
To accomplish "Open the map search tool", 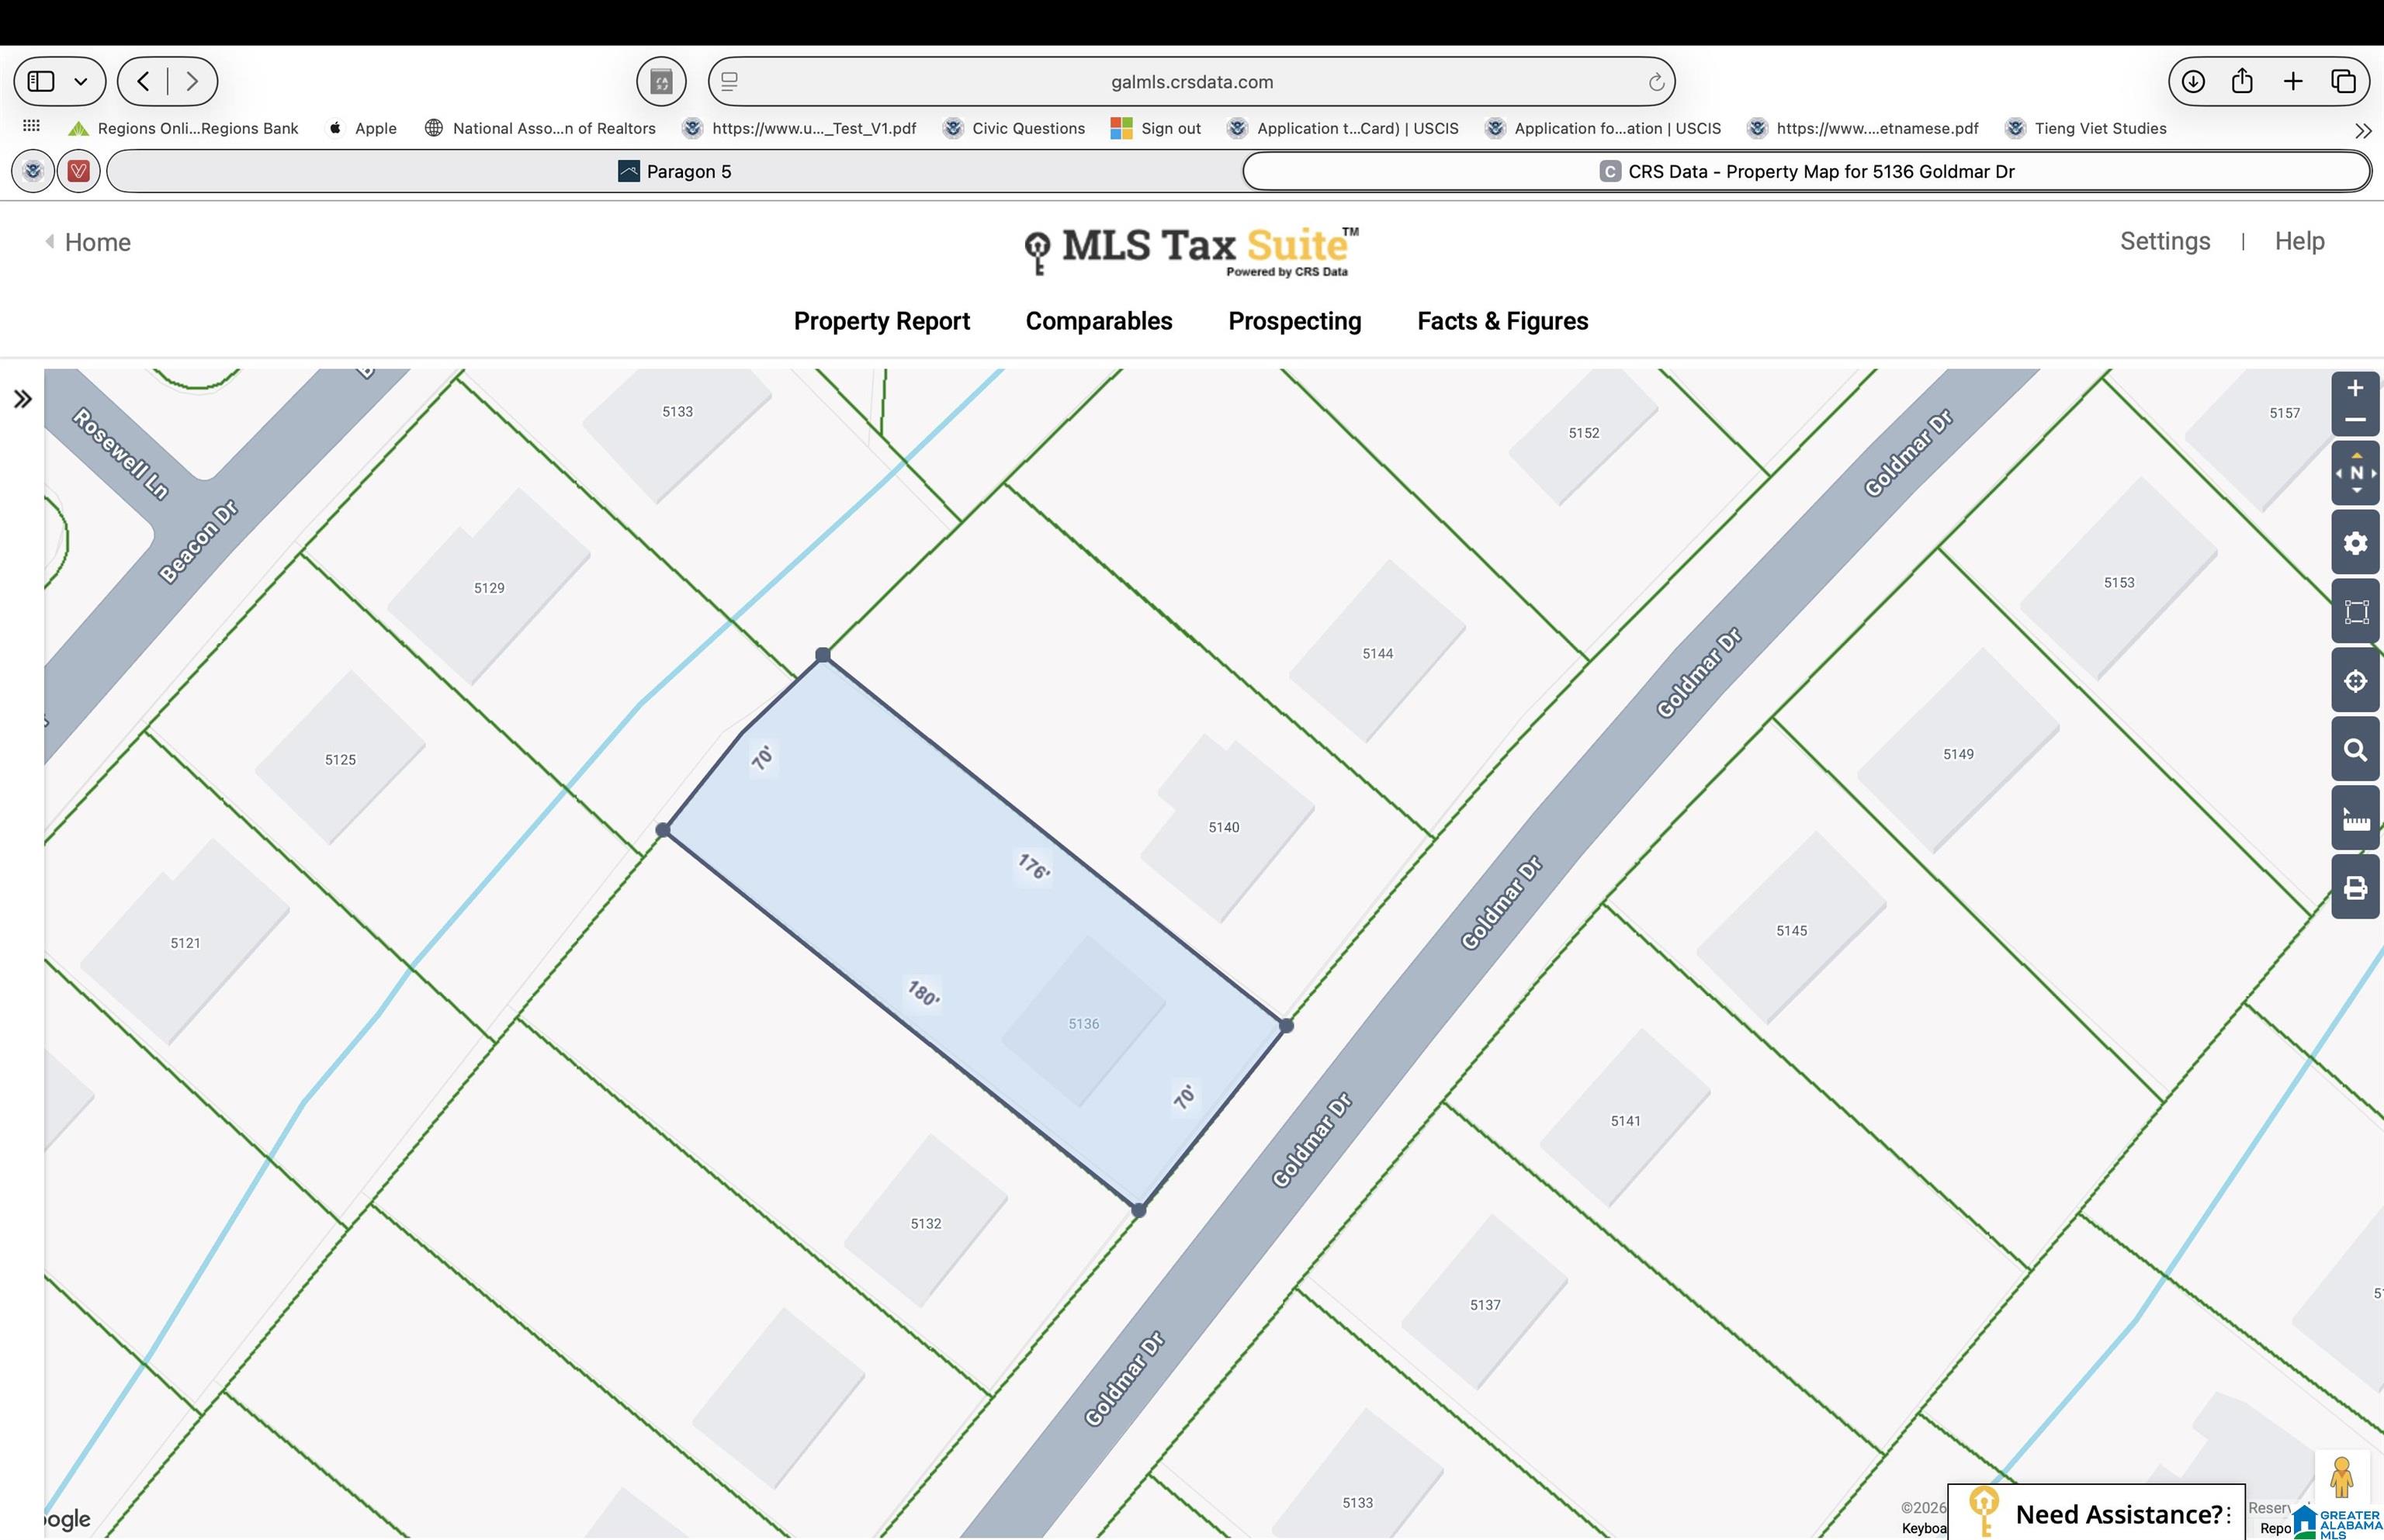I will (2355, 750).
